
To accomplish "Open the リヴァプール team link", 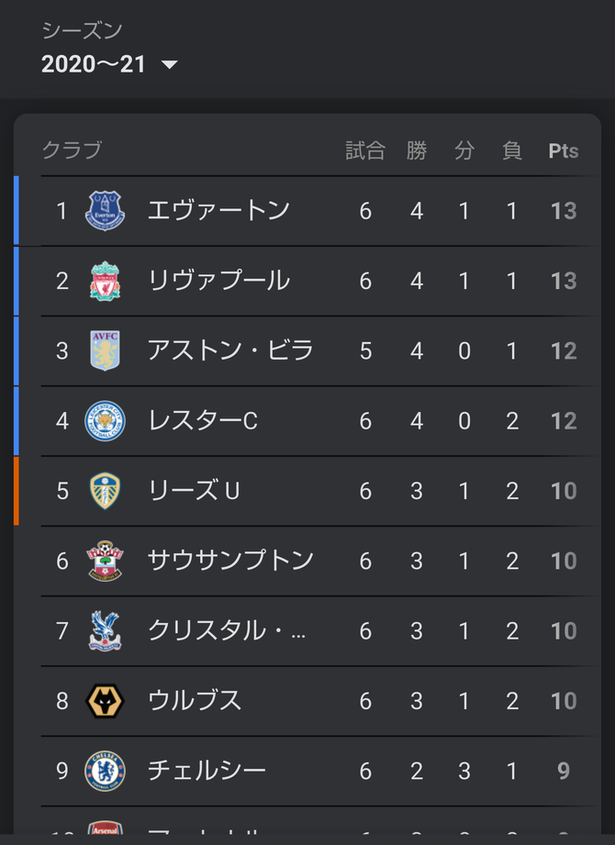I will [219, 281].
